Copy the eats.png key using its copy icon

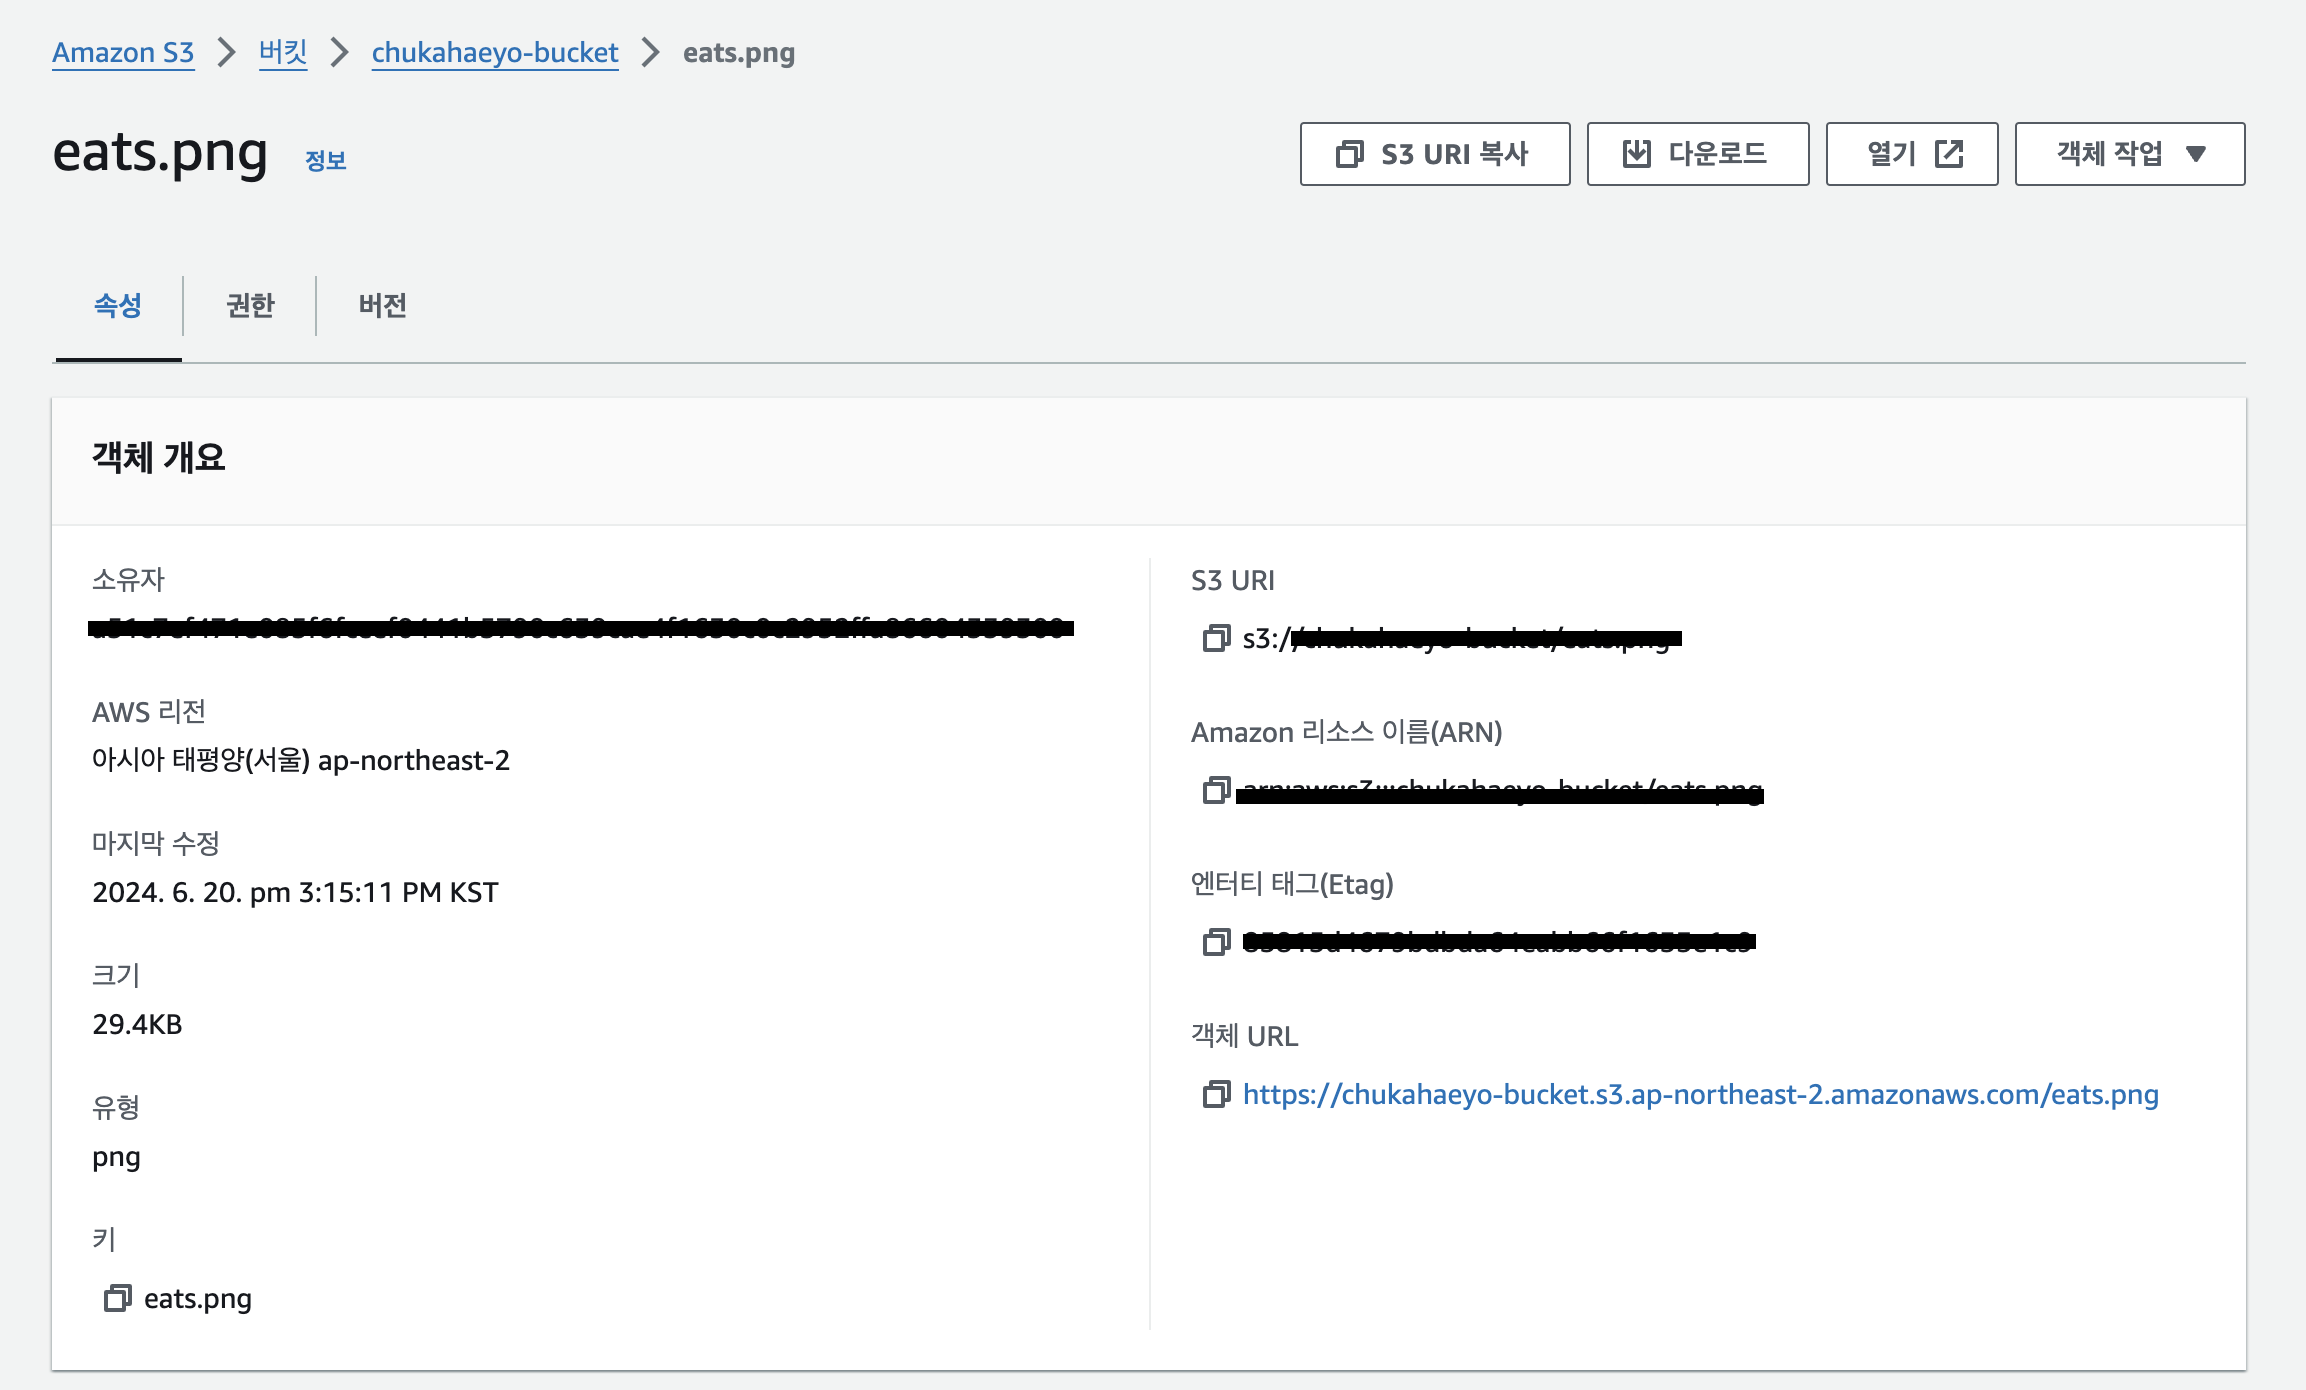pos(118,1298)
